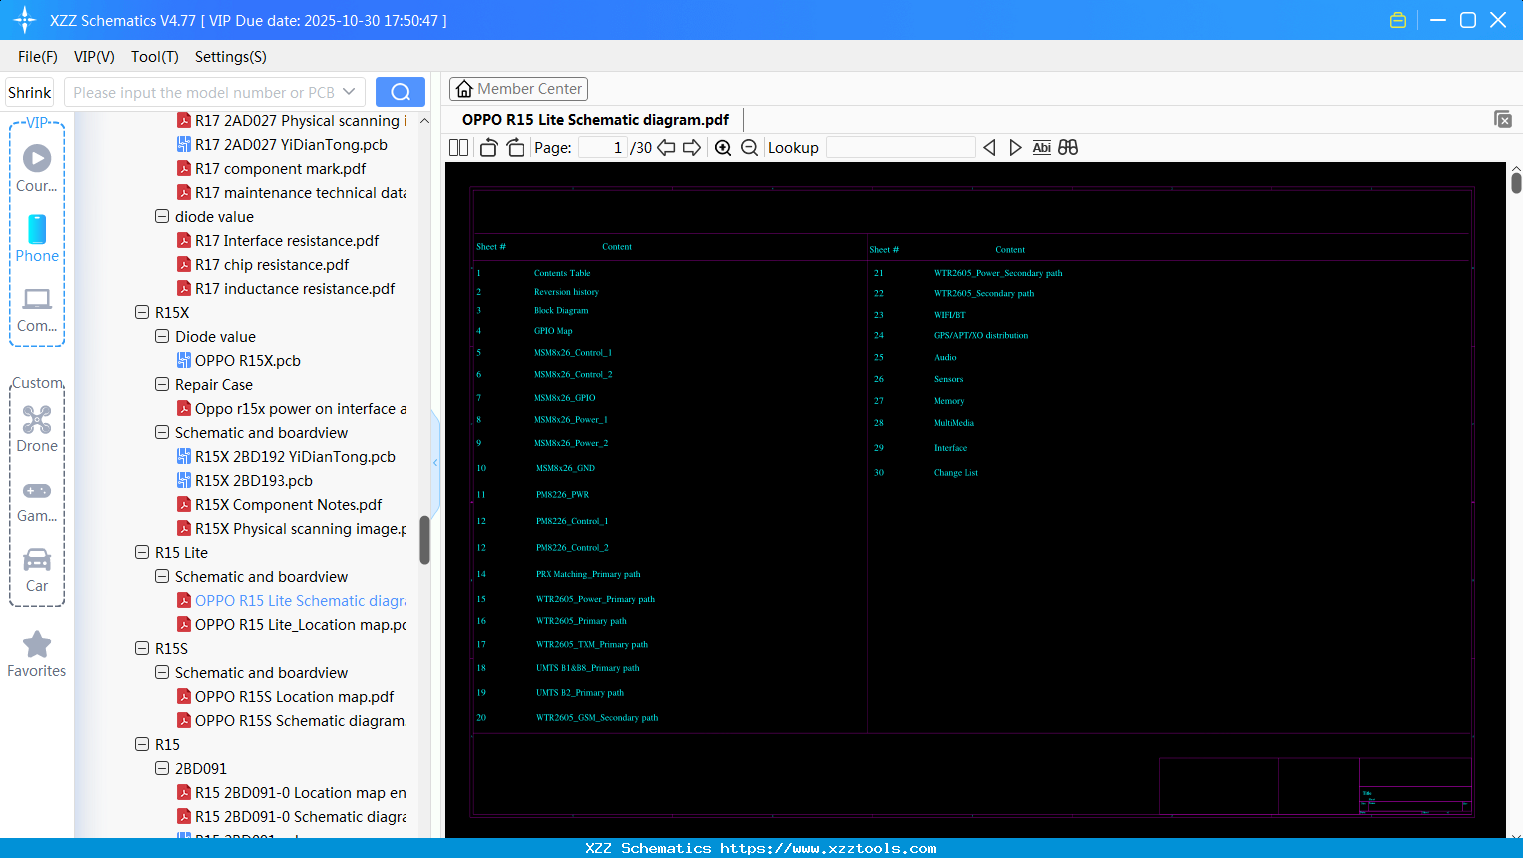1523x858 pixels.
Task: Find previous lookup match
Action: [x=989, y=148]
